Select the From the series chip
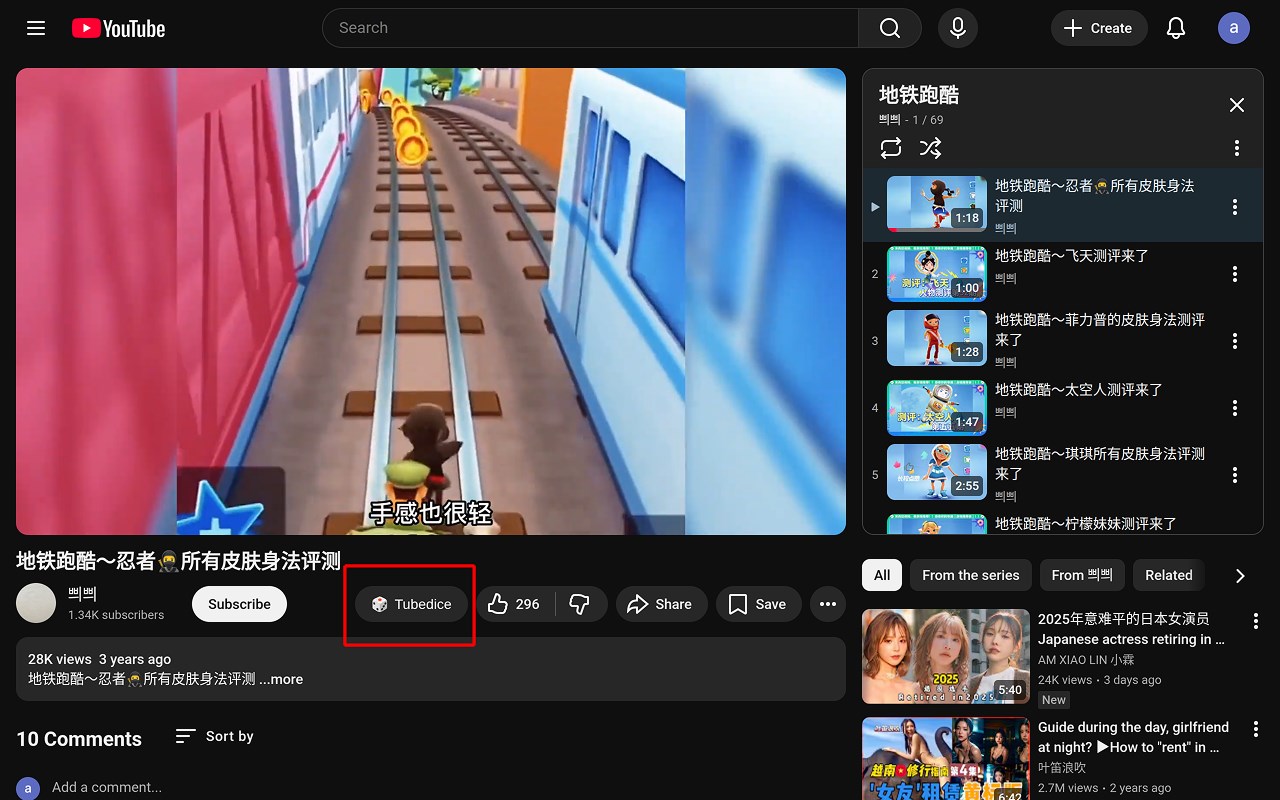Screen dimensions: 1280x800 tap(971, 575)
